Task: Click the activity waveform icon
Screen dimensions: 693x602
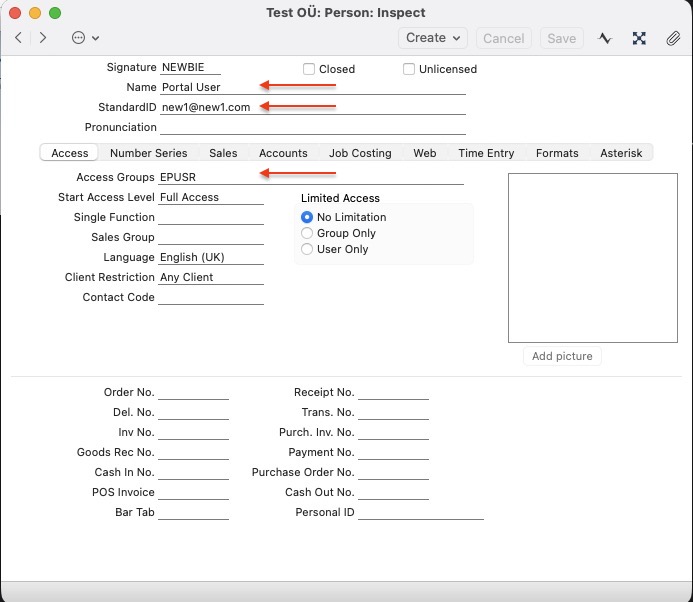Action: click(x=605, y=38)
